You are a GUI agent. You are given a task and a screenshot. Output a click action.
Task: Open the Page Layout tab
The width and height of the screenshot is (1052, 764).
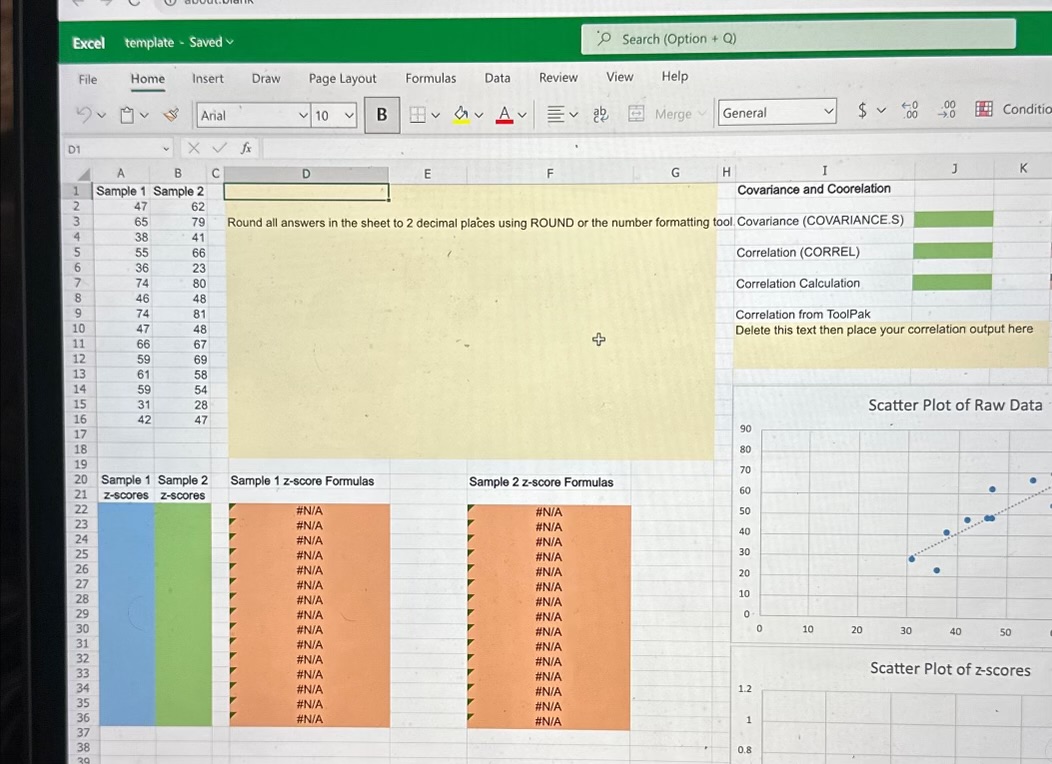[342, 78]
